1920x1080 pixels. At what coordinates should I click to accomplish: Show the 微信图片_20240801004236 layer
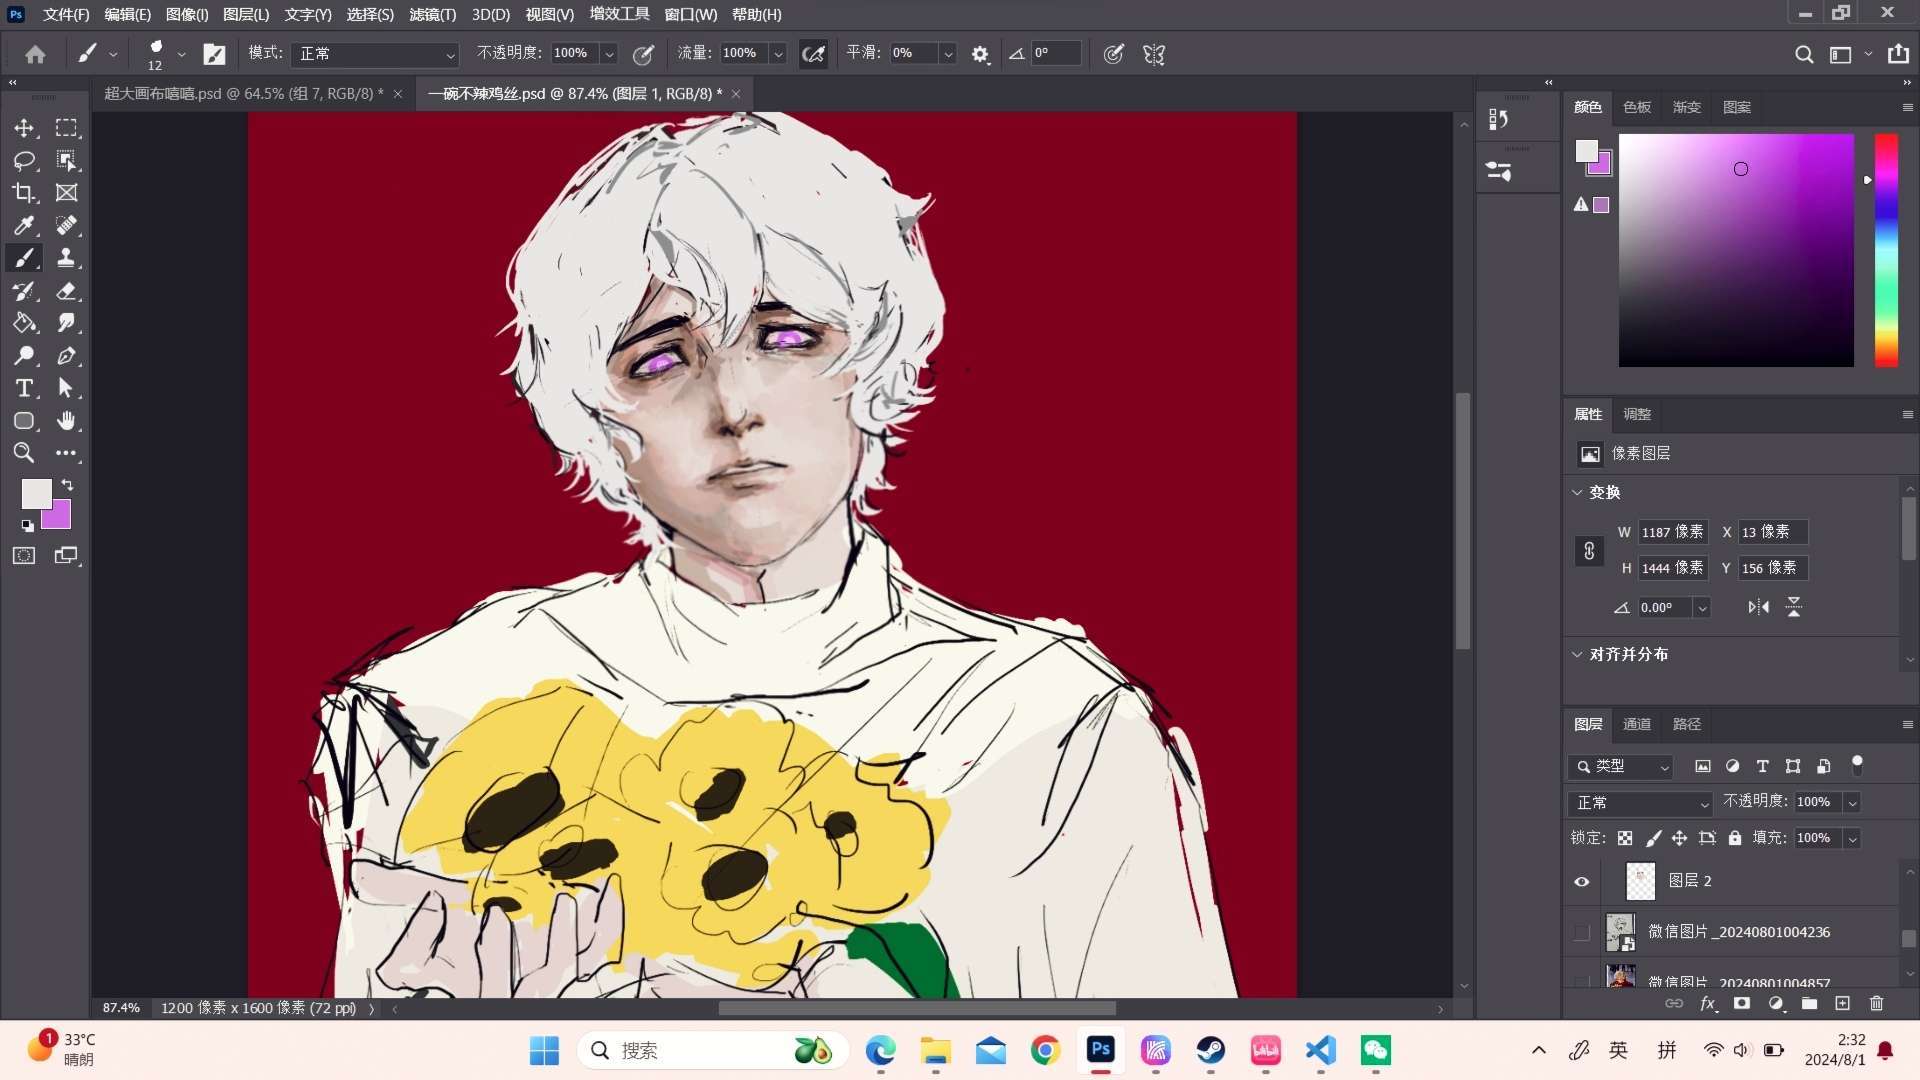point(1581,932)
